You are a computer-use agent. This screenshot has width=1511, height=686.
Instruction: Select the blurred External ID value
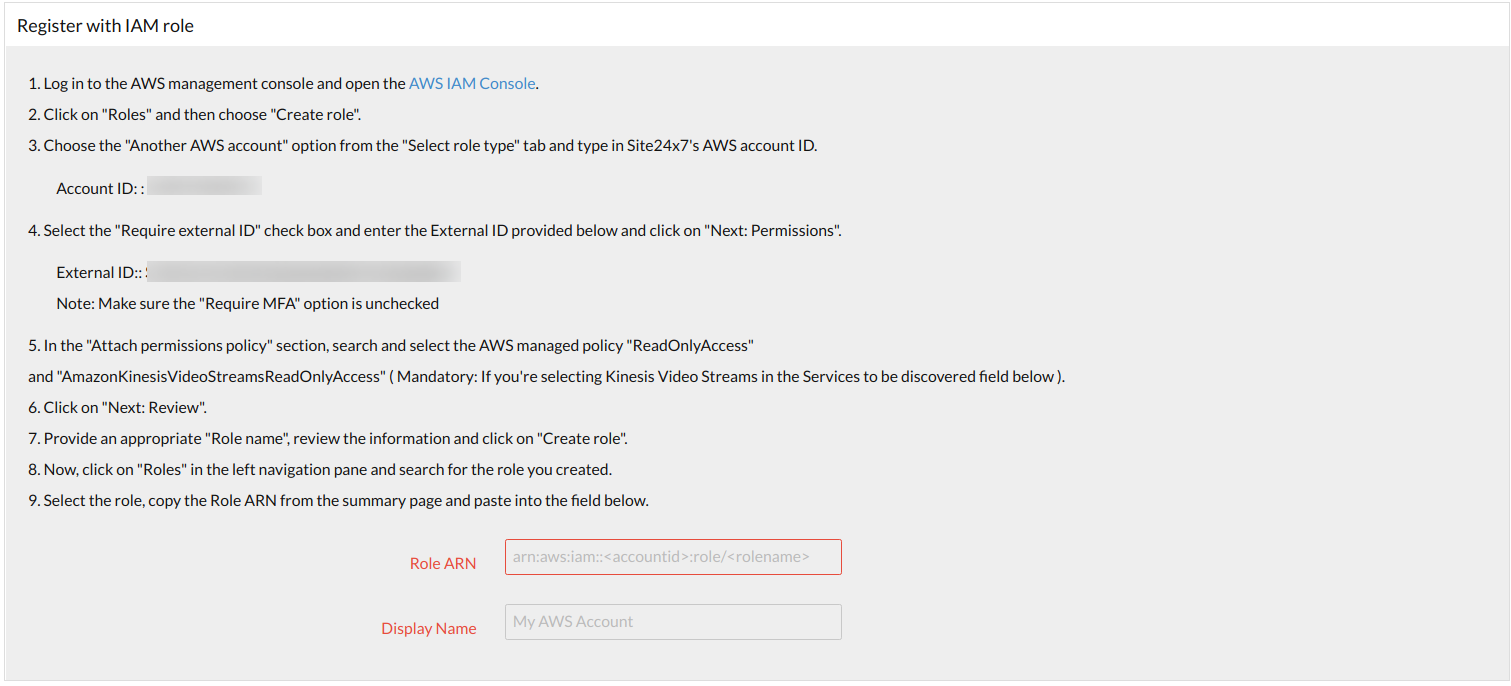tap(303, 270)
